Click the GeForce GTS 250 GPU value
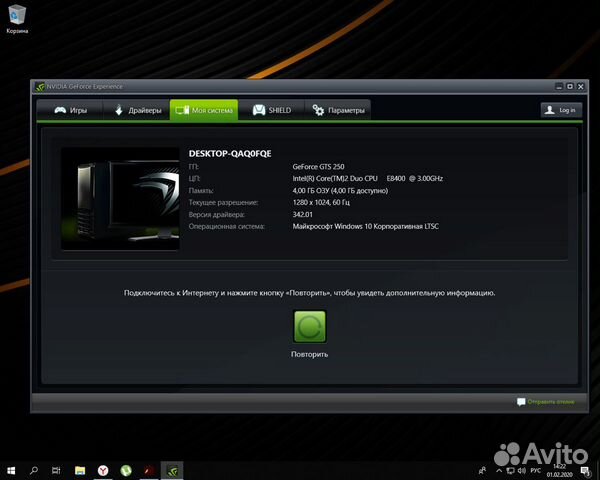 click(318, 167)
